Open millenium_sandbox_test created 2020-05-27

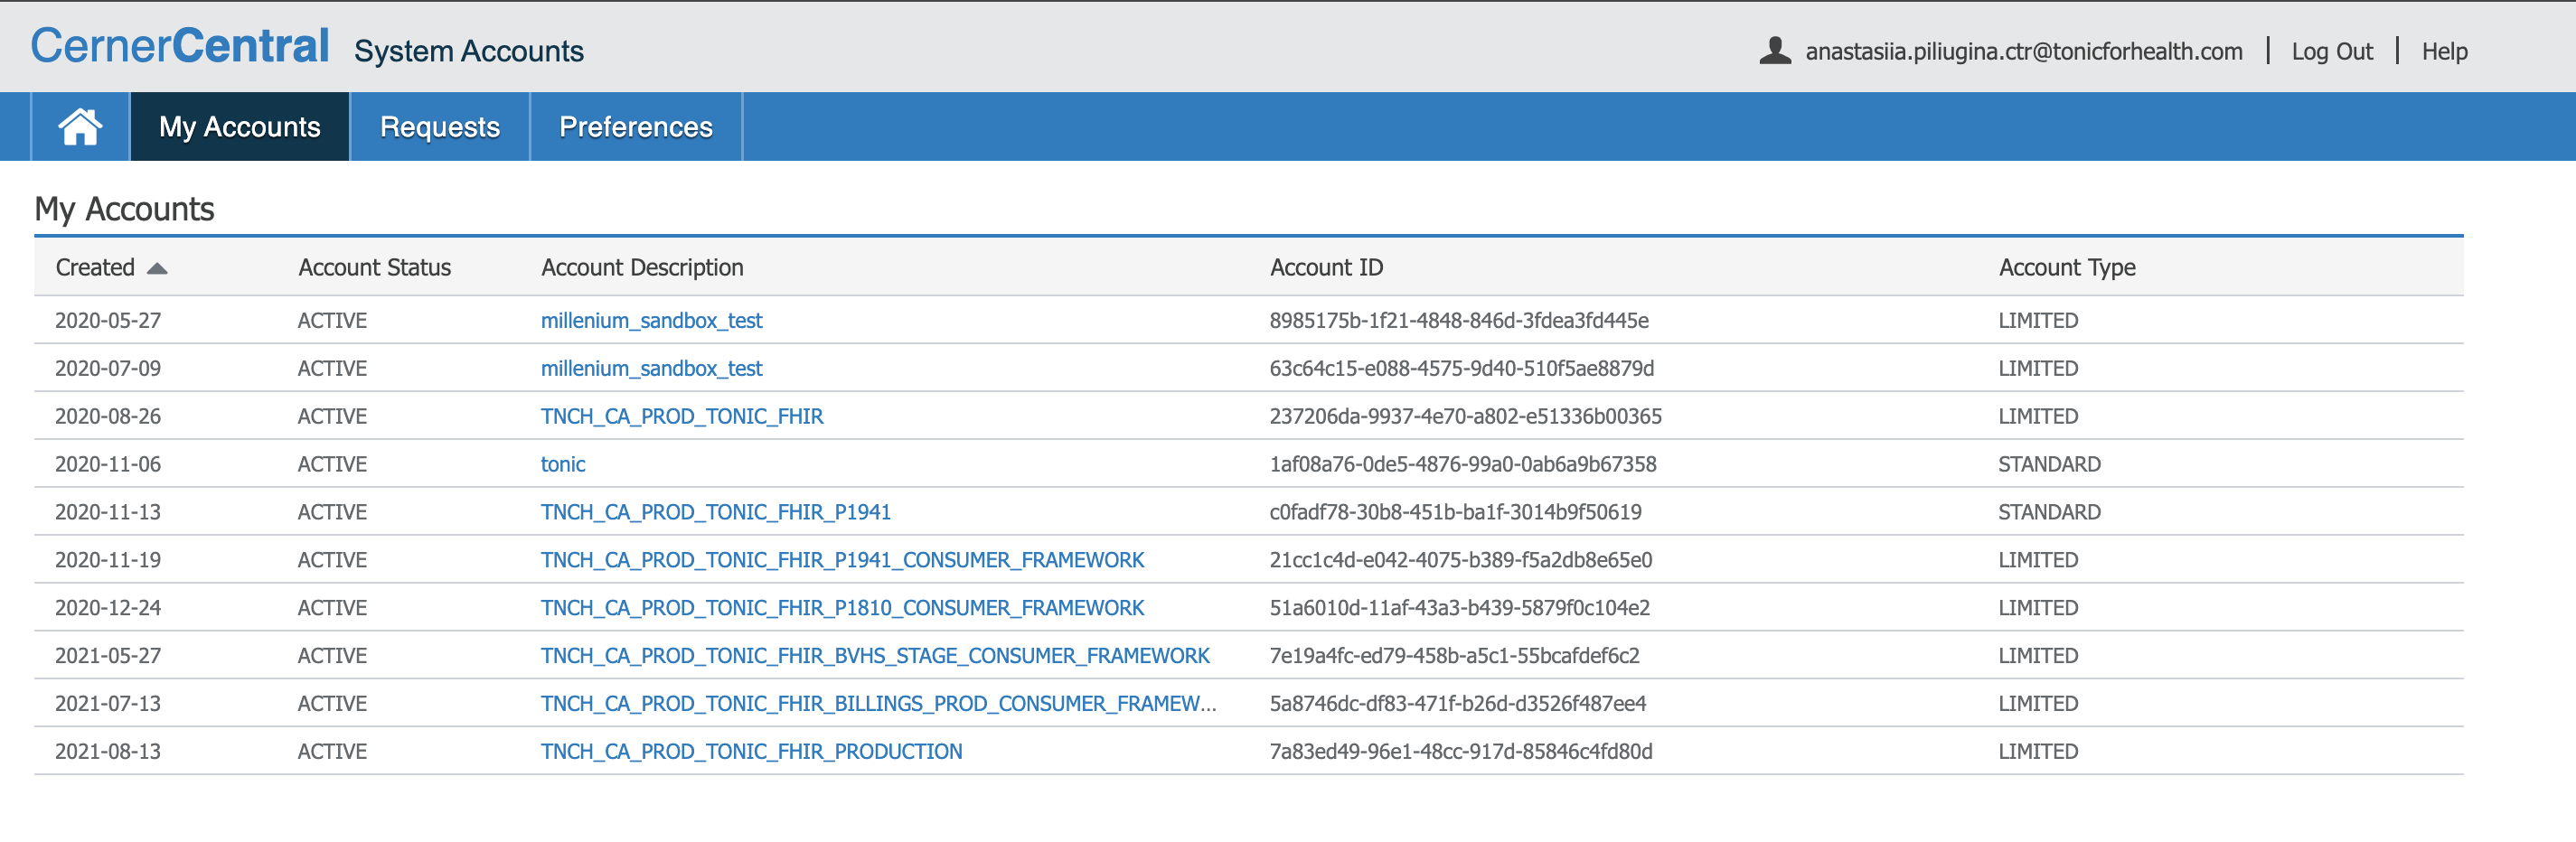coord(651,320)
